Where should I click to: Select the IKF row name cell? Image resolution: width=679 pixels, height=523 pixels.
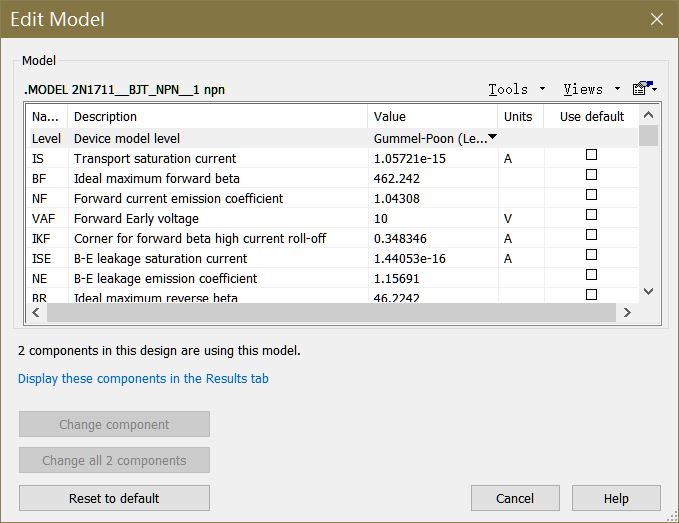point(41,238)
